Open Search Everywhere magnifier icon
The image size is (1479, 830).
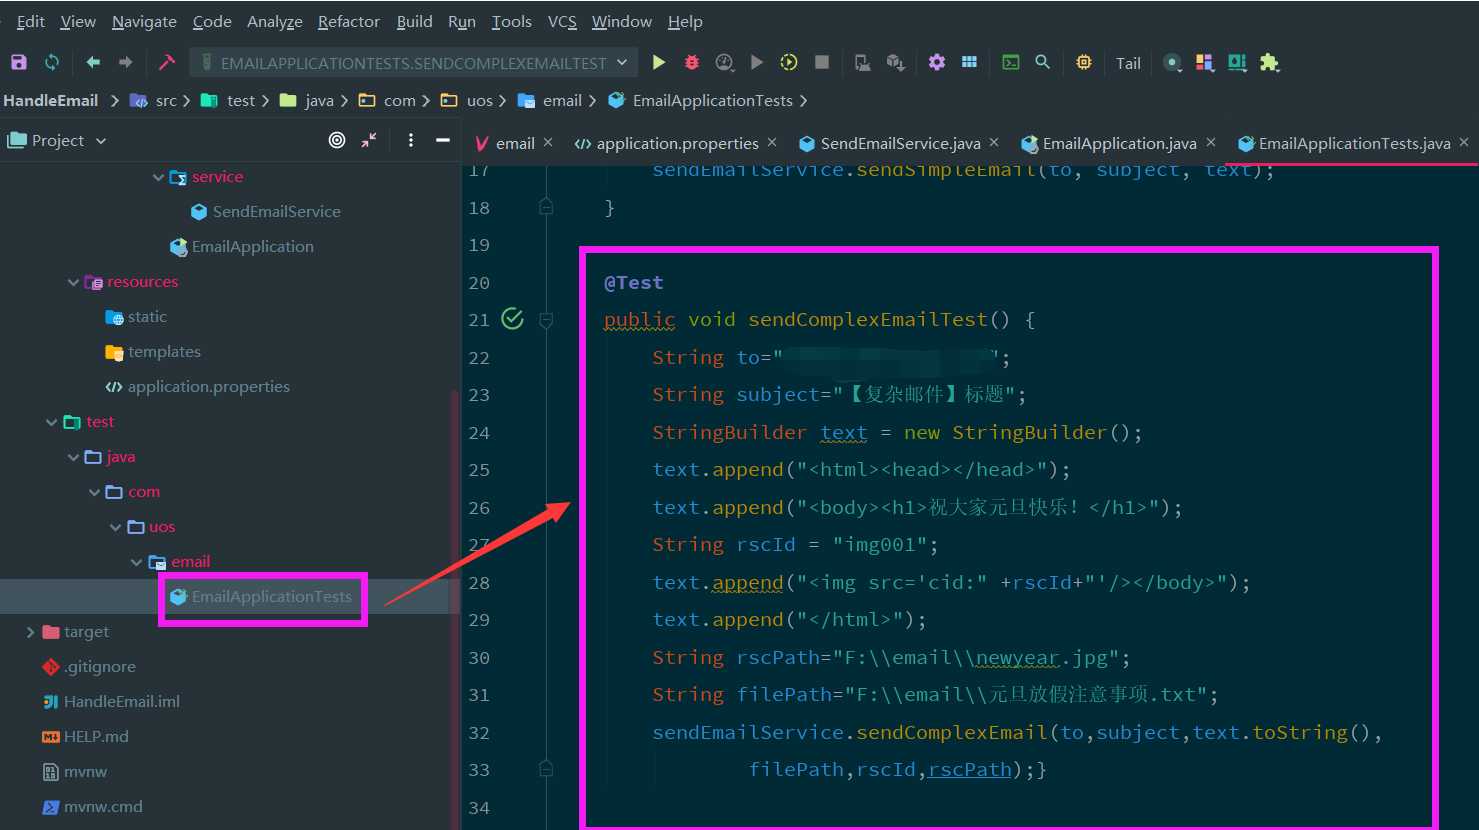coord(1042,62)
